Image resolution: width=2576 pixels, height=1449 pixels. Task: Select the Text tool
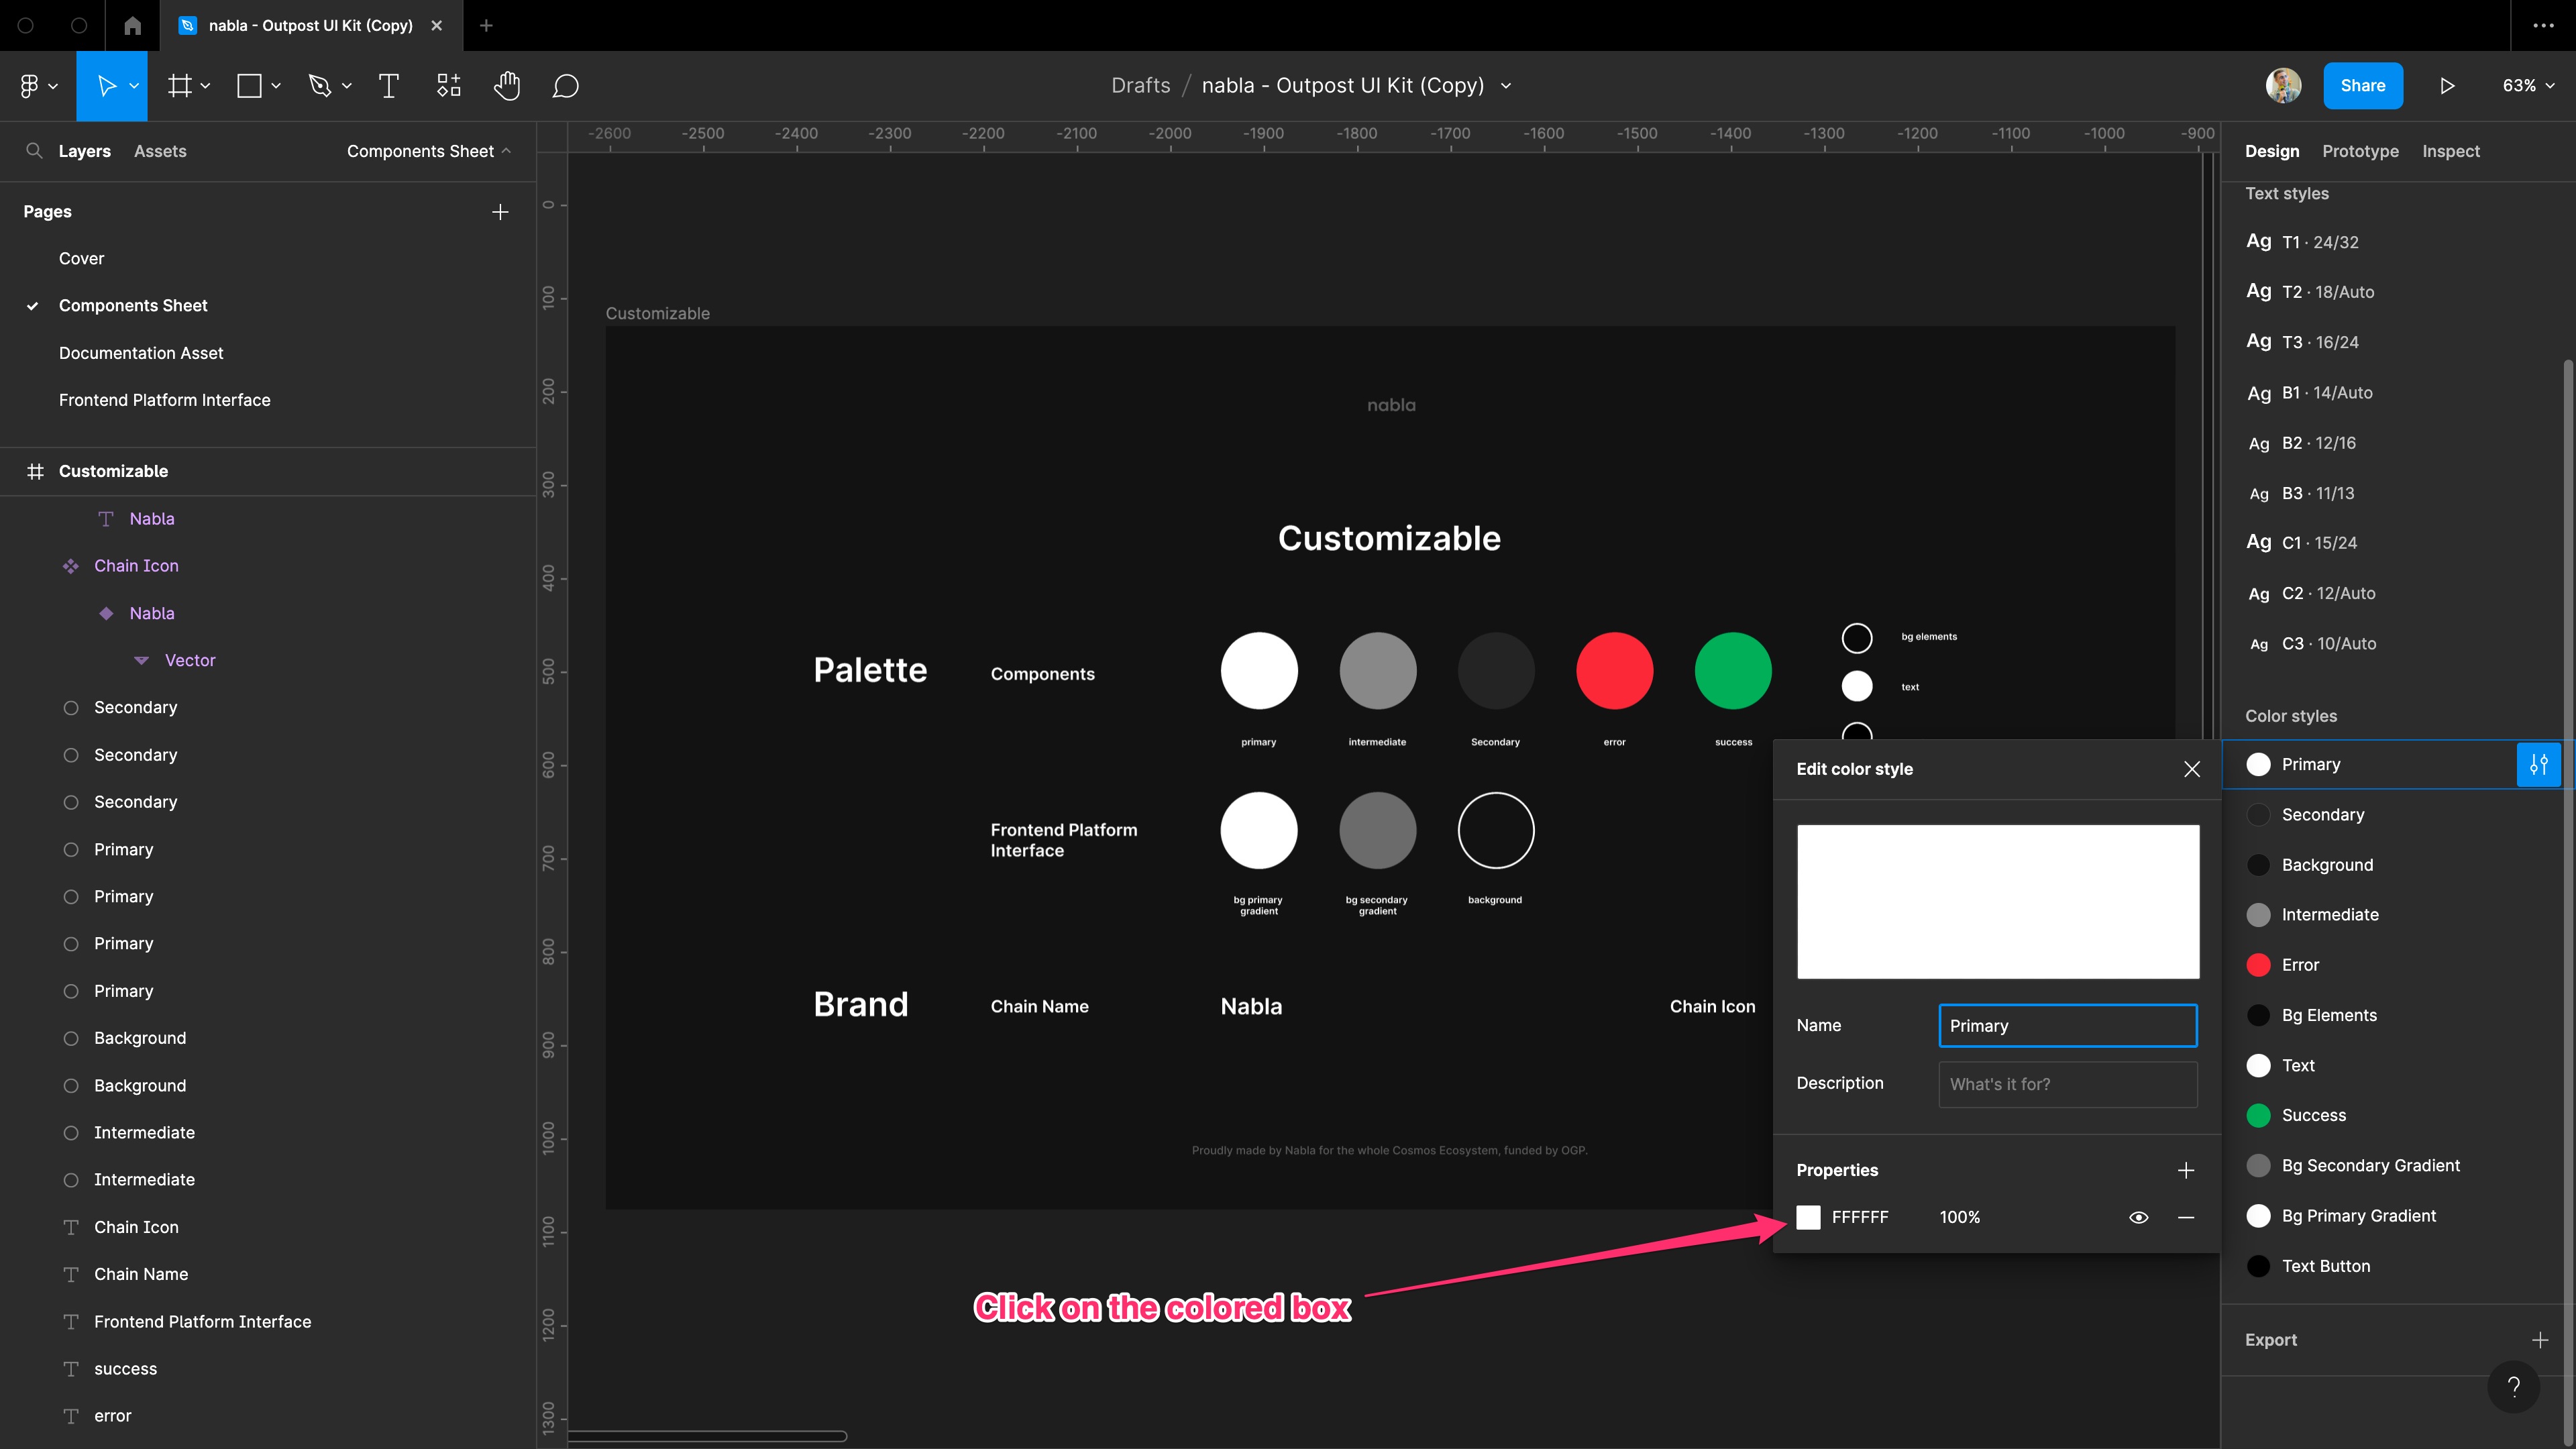pyautogui.click(x=388, y=85)
